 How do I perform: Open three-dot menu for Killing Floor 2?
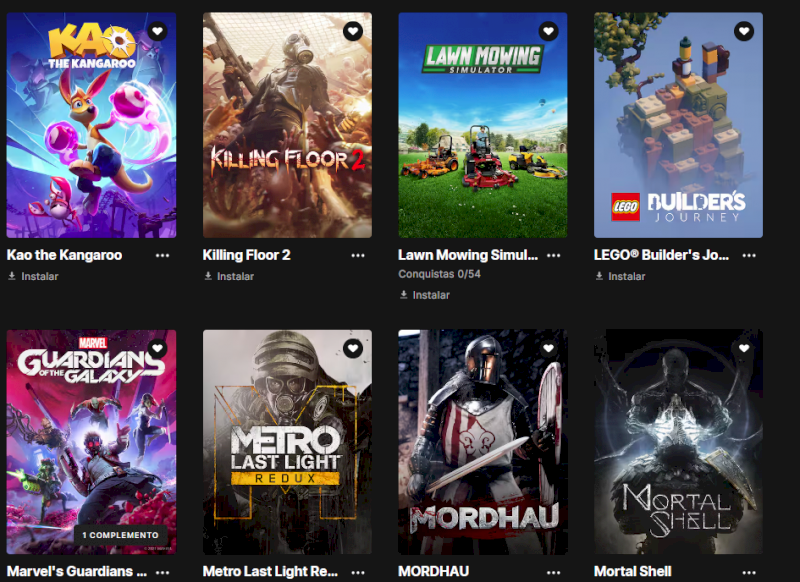[358, 255]
